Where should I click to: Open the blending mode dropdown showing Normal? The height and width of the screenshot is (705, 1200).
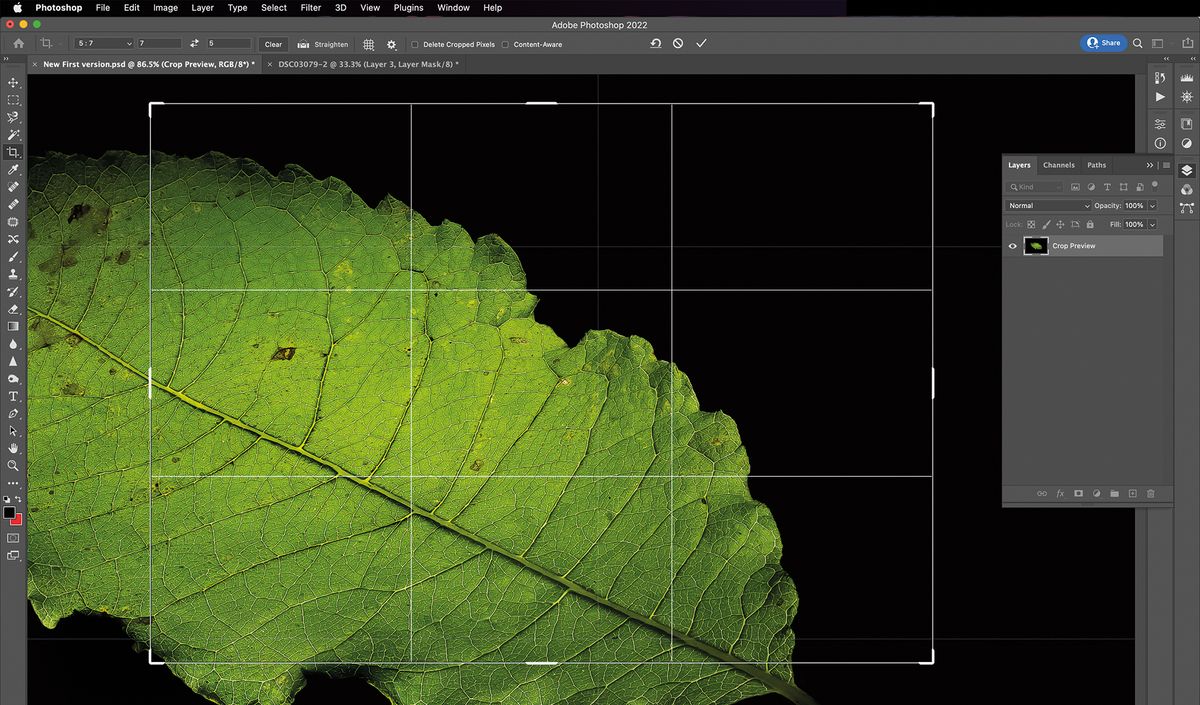(x=1048, y=205)
